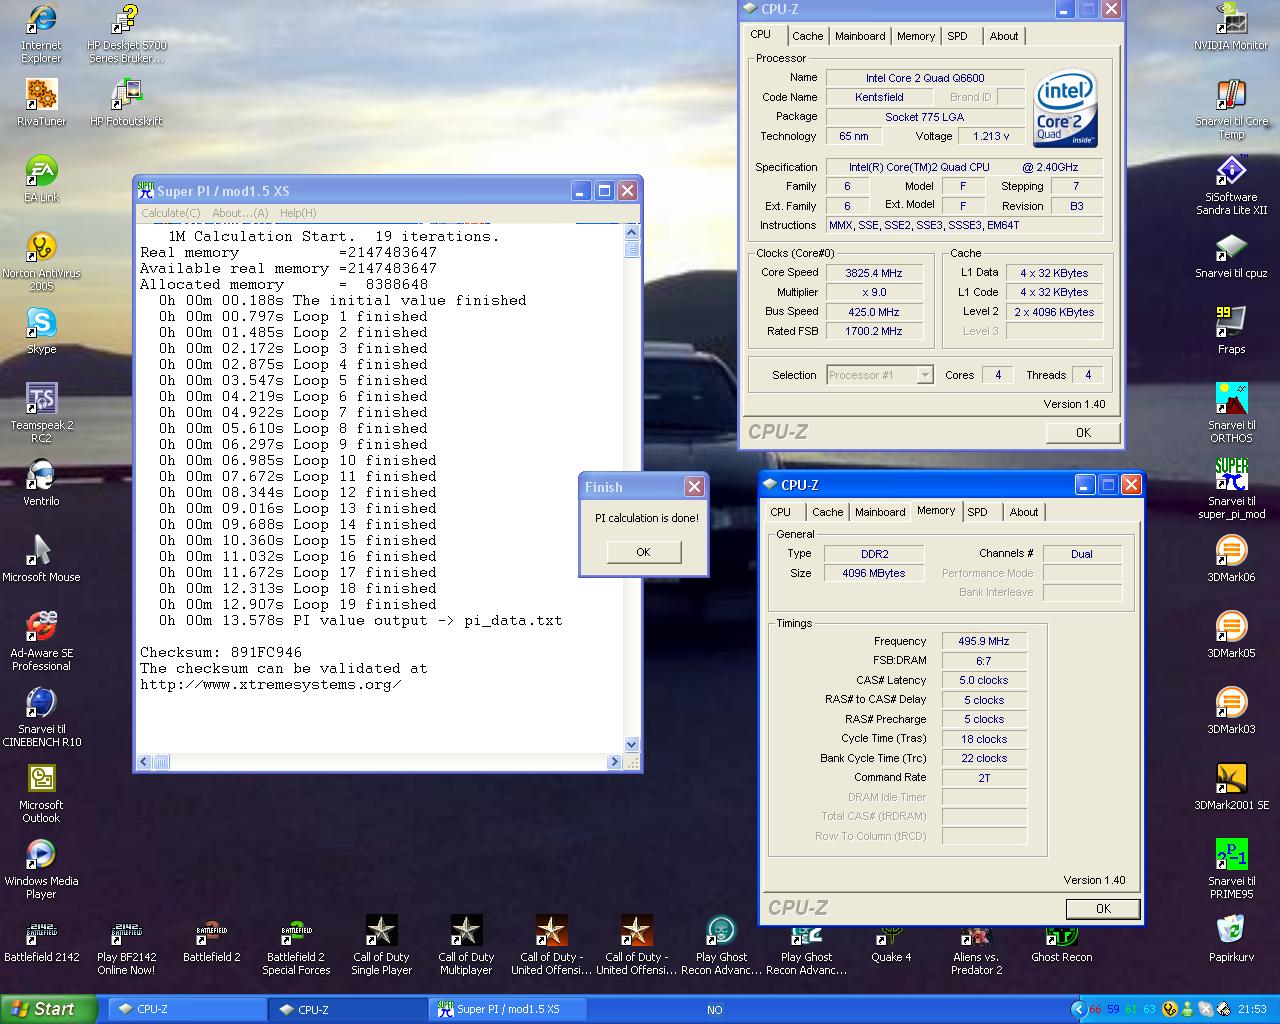Click Super PI horizontal scrollbar left arrow
Image resolution: width=1280 pixels, height=1024 pixels.
click(144, 762)
